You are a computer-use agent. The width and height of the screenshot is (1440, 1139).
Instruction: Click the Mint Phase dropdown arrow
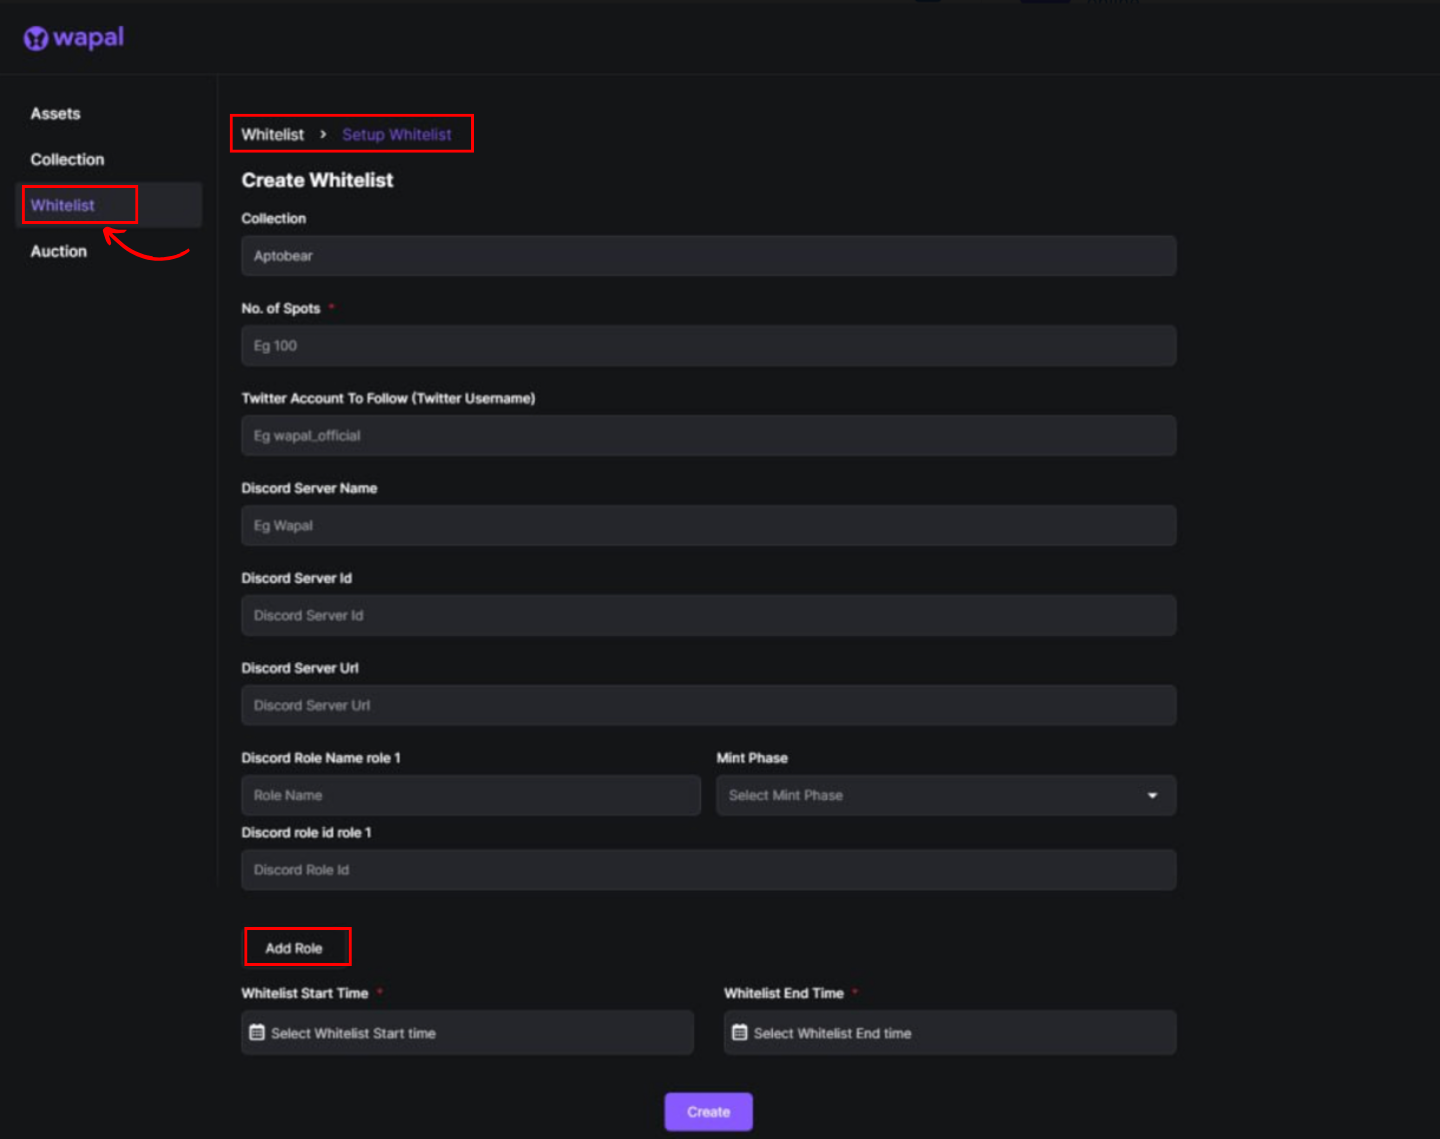(x=1152, y=795)
